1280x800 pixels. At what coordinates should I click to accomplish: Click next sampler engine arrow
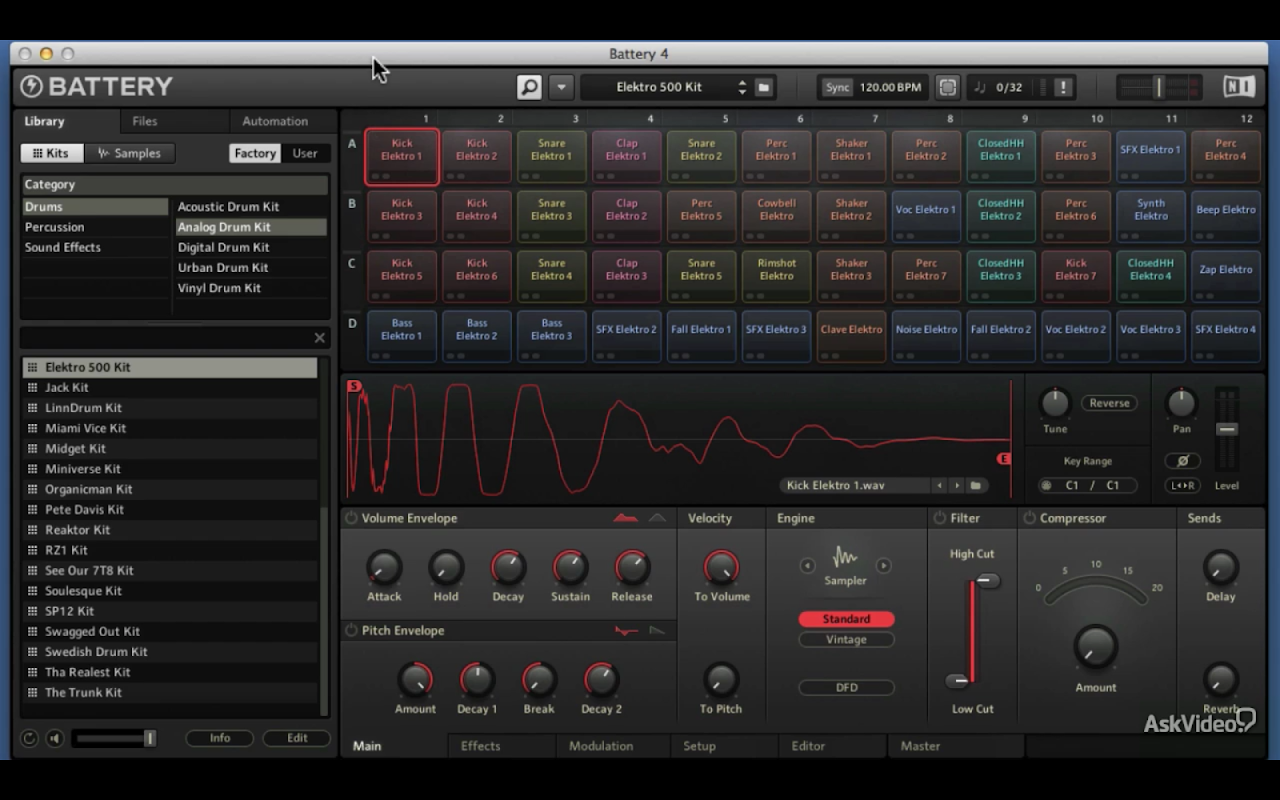[x=884, y=566]
